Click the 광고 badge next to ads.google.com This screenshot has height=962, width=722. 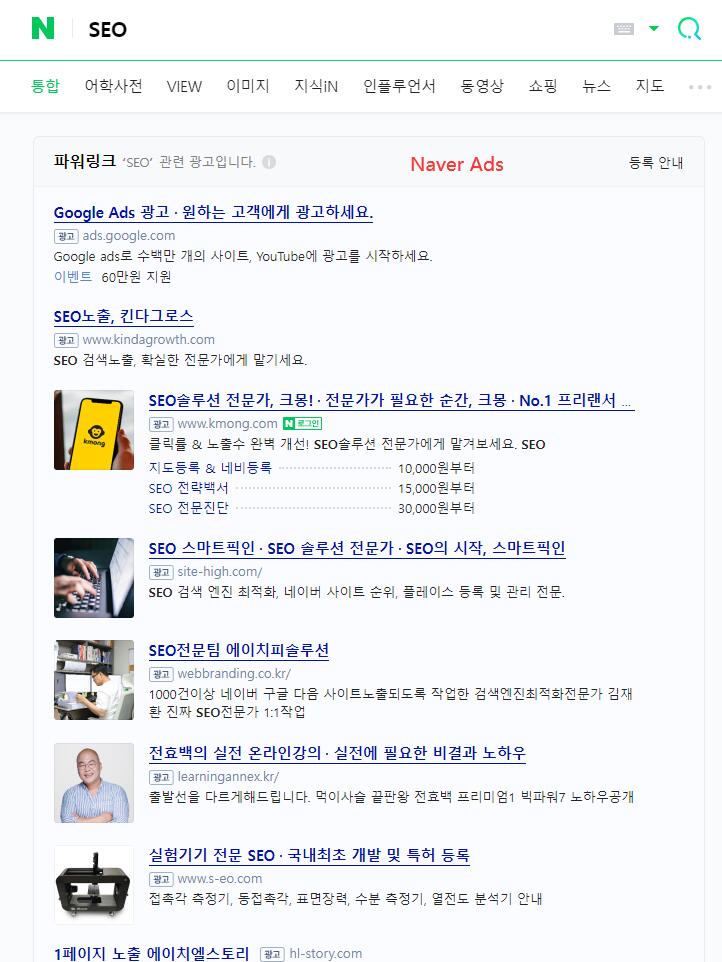click(66, 236)
